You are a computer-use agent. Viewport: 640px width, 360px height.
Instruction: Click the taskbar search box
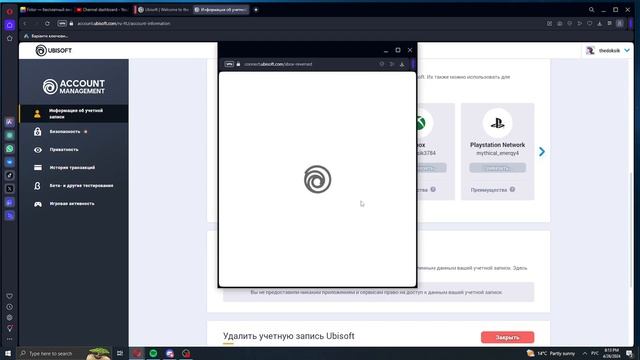coord(64,353)
